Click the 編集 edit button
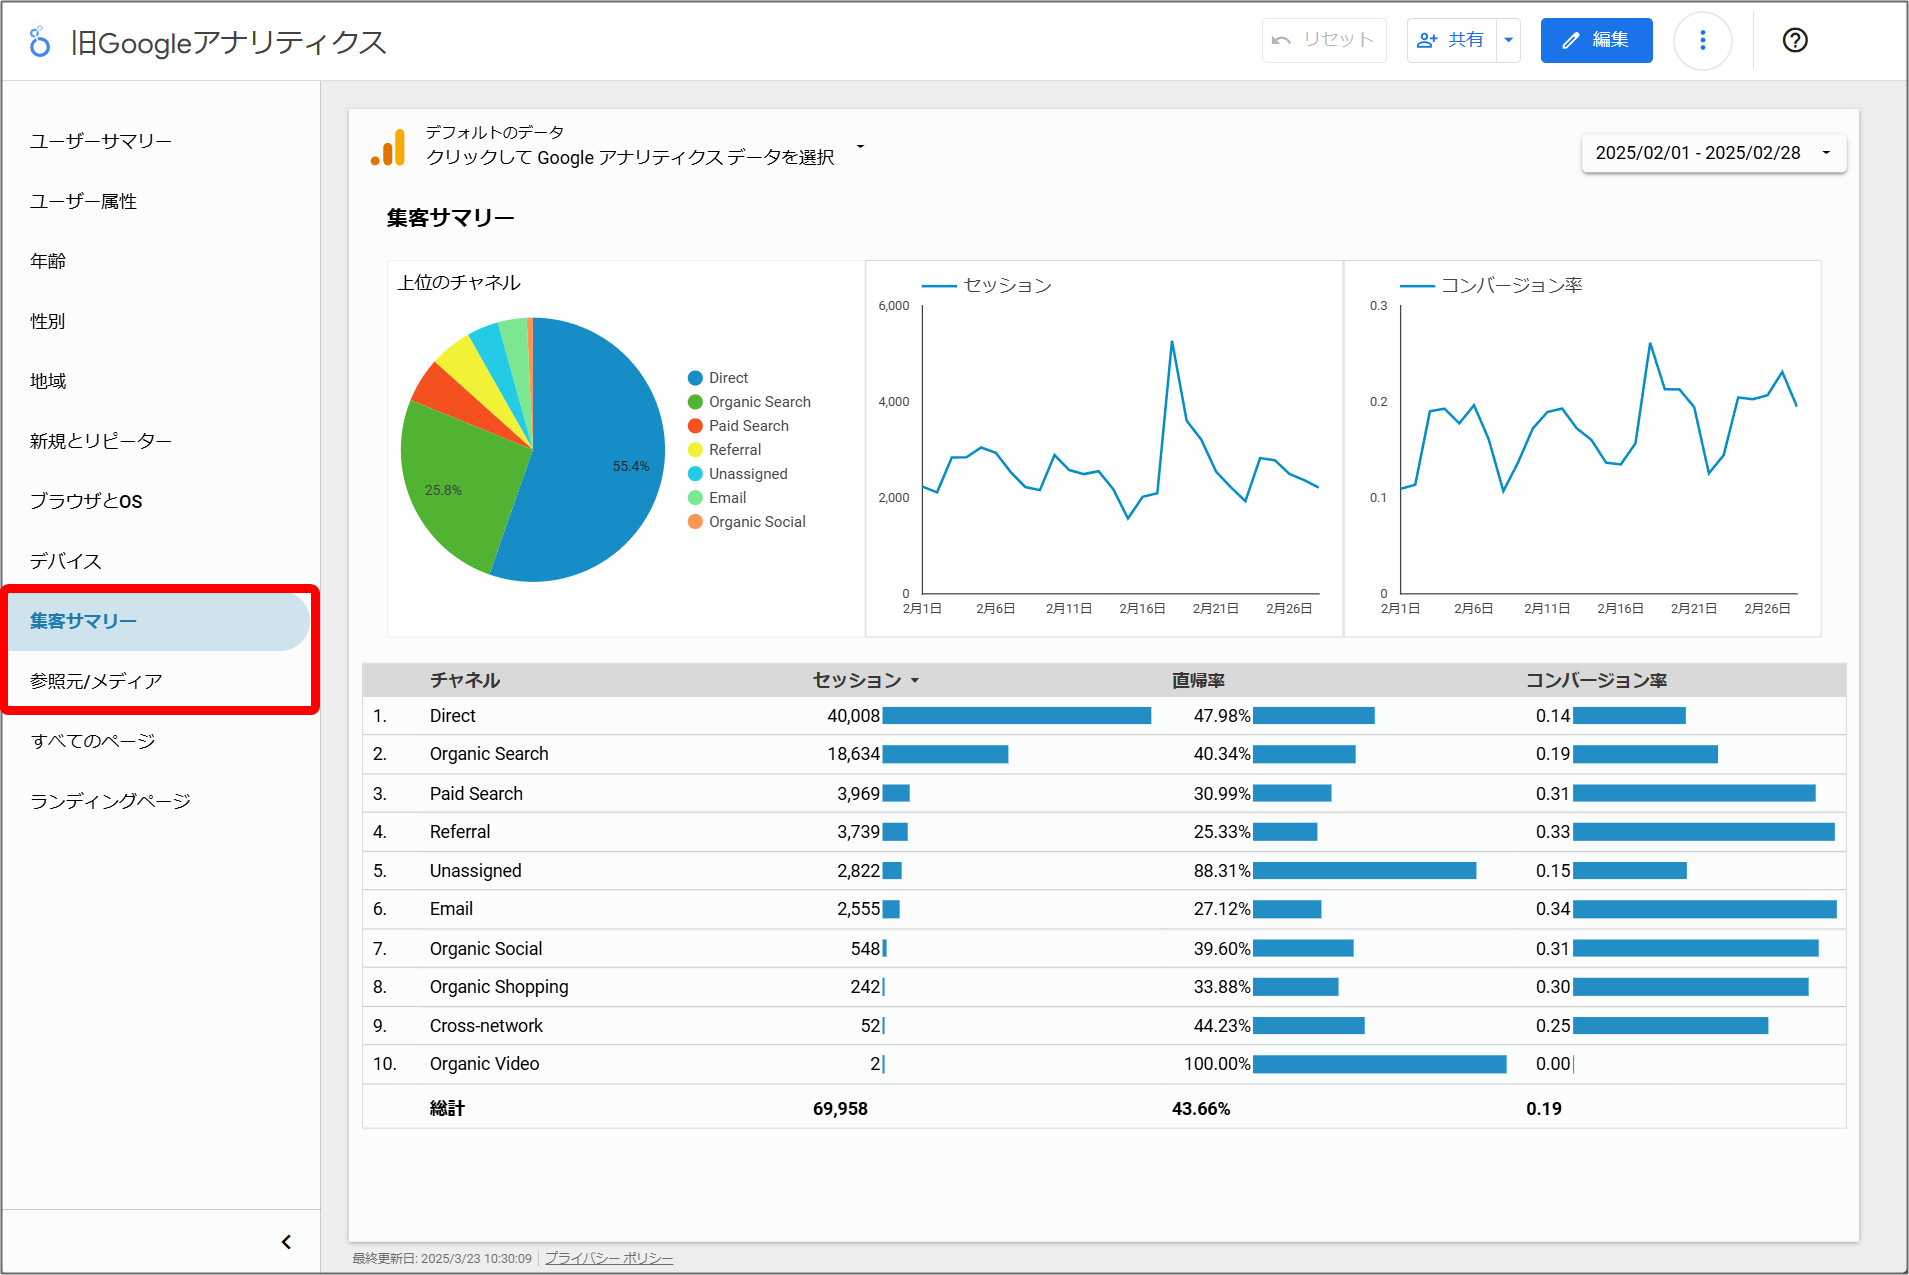Viewport: 1909px width, 1275px height. (1596, 41)
